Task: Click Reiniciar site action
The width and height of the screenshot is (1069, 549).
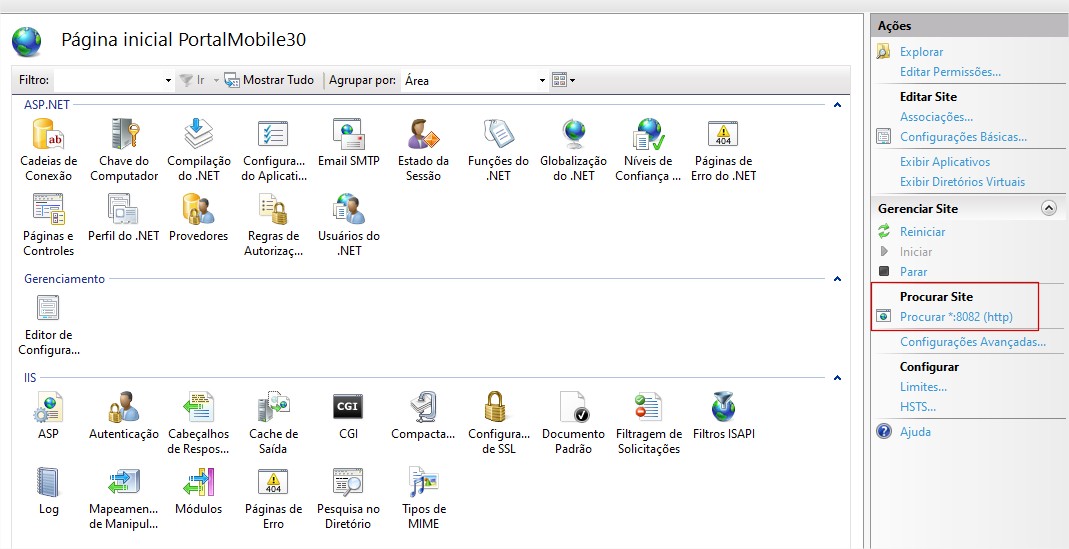Action: pyautogui.click(x=922, y=232)
